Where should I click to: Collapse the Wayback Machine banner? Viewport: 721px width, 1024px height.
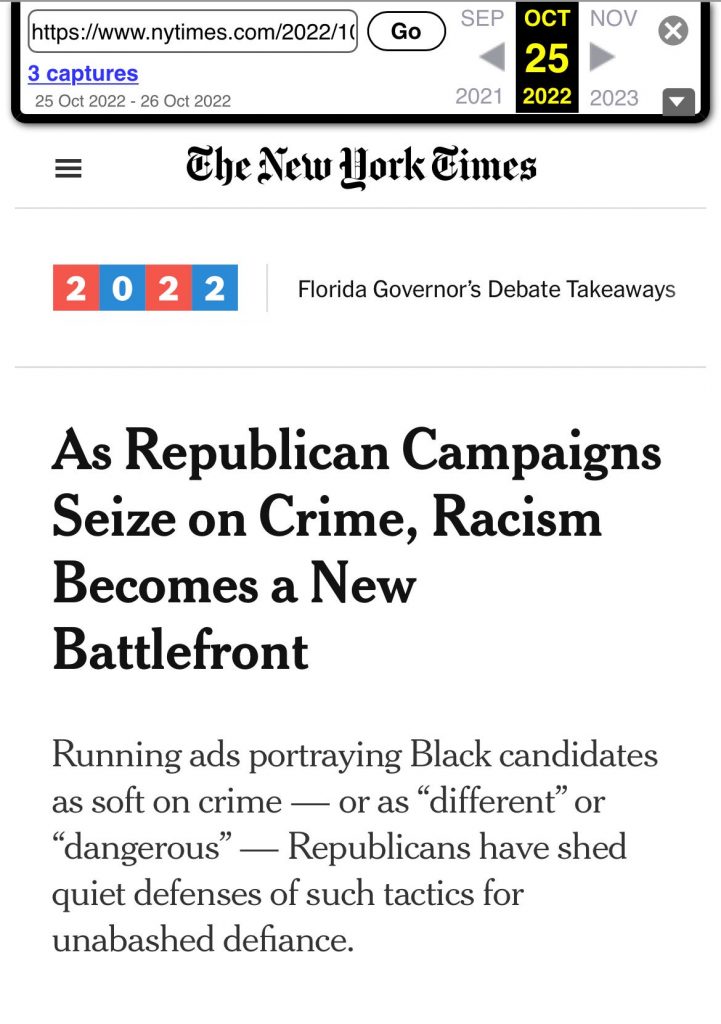[x=678, y=101]
